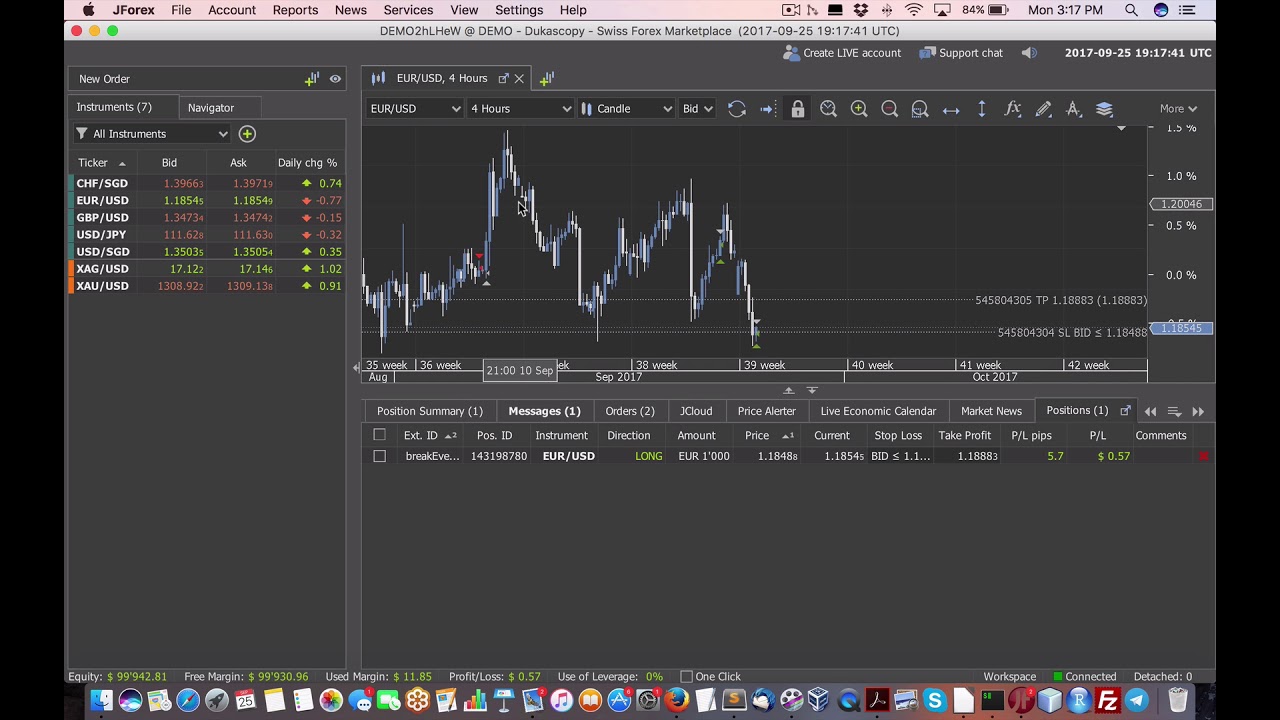Open the Workspace selector
This screenshot has width=1280, height=720.
(x=1009, y=677)
